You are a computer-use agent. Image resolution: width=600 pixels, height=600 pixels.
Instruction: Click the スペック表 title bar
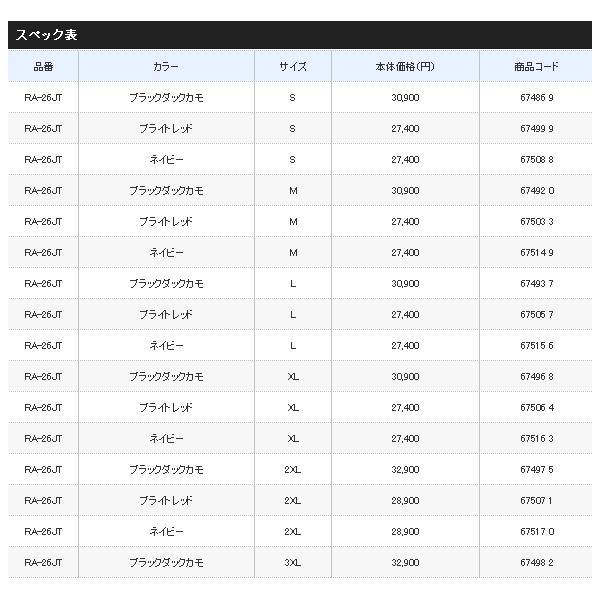click(300, 35)
